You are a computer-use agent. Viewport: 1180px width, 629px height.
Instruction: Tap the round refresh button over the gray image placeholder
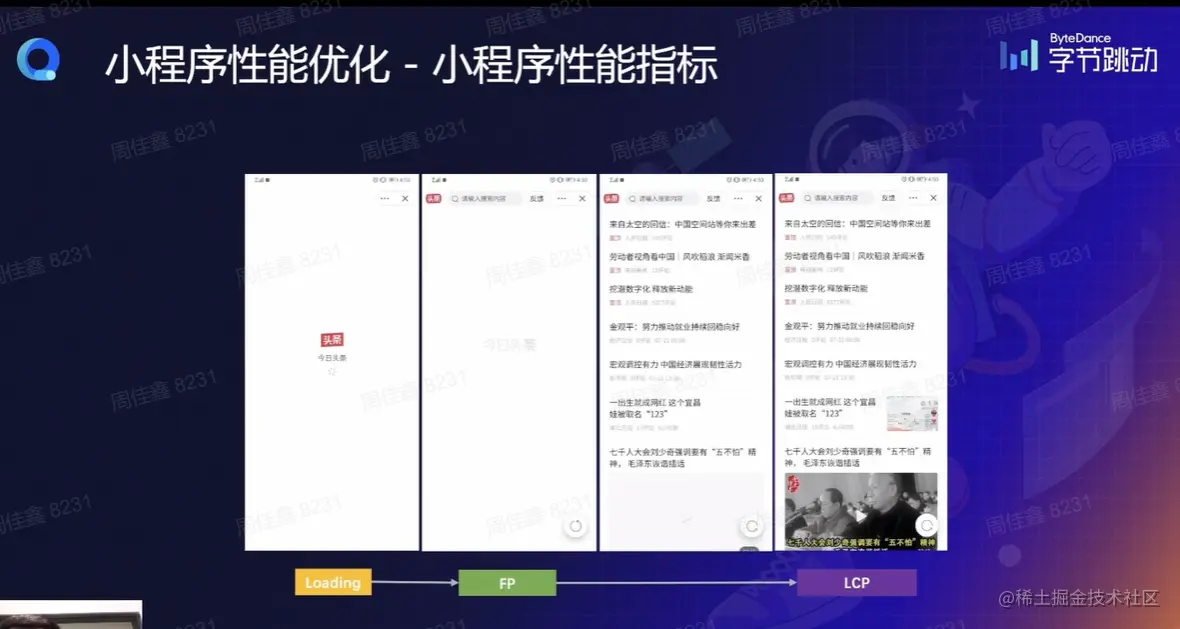pos(752,527)
